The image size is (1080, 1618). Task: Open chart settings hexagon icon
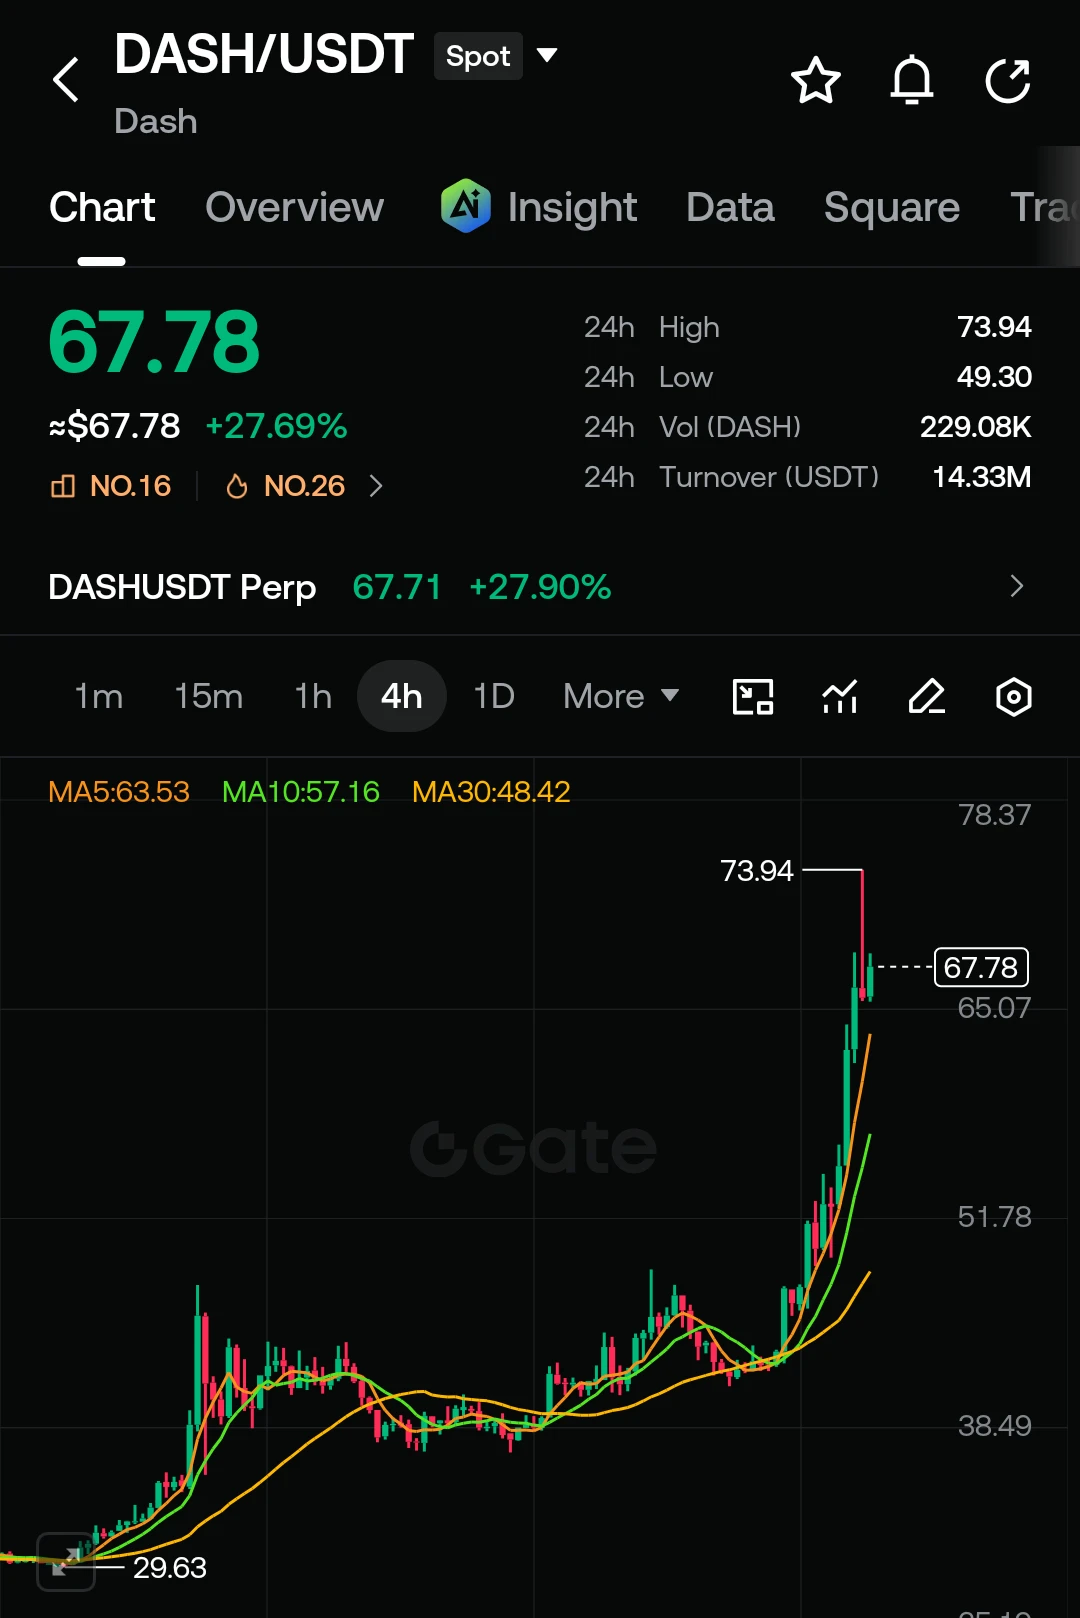tap(1014, 697)
